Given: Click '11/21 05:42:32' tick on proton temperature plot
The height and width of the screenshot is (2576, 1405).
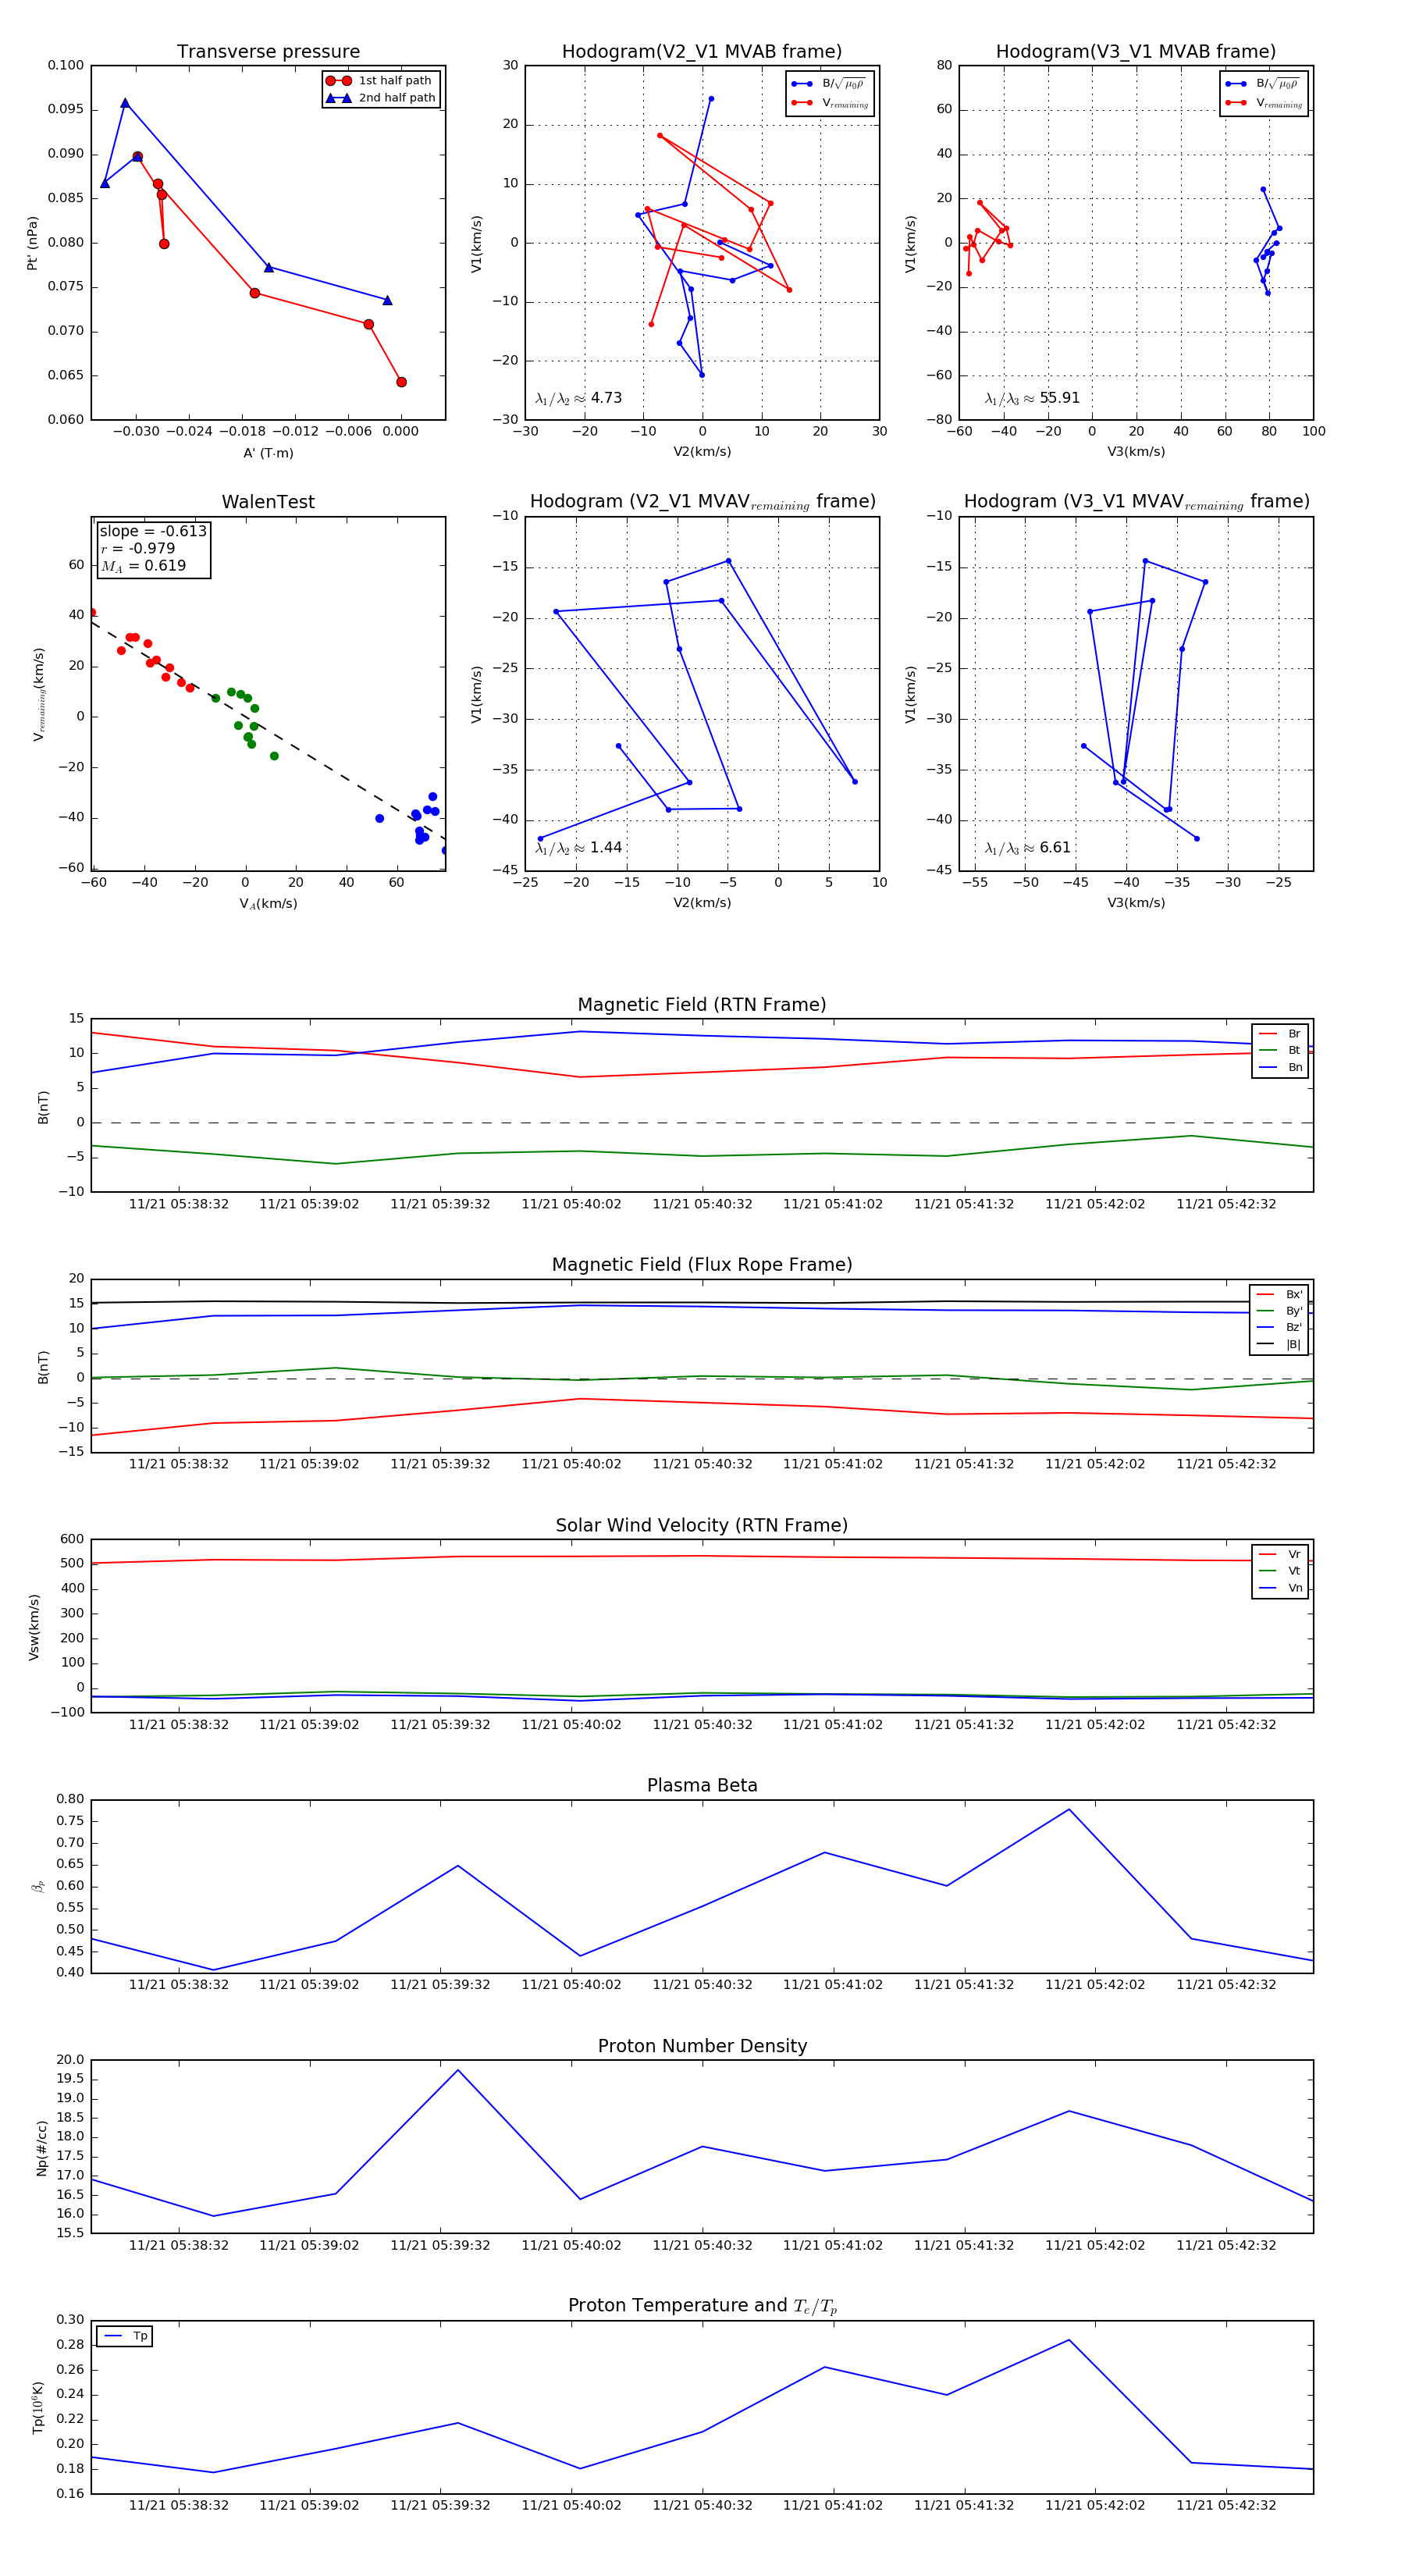Looking at the screenshot, I should pos(1226,2506).
